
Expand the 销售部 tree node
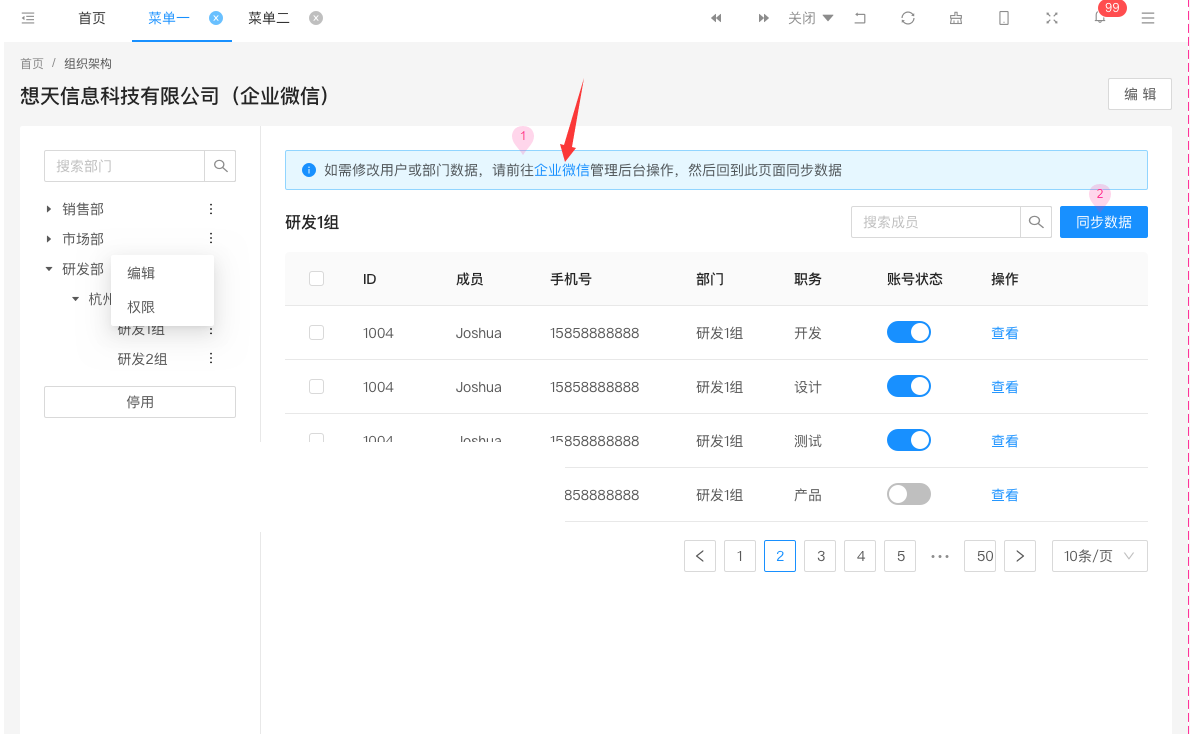49,209
